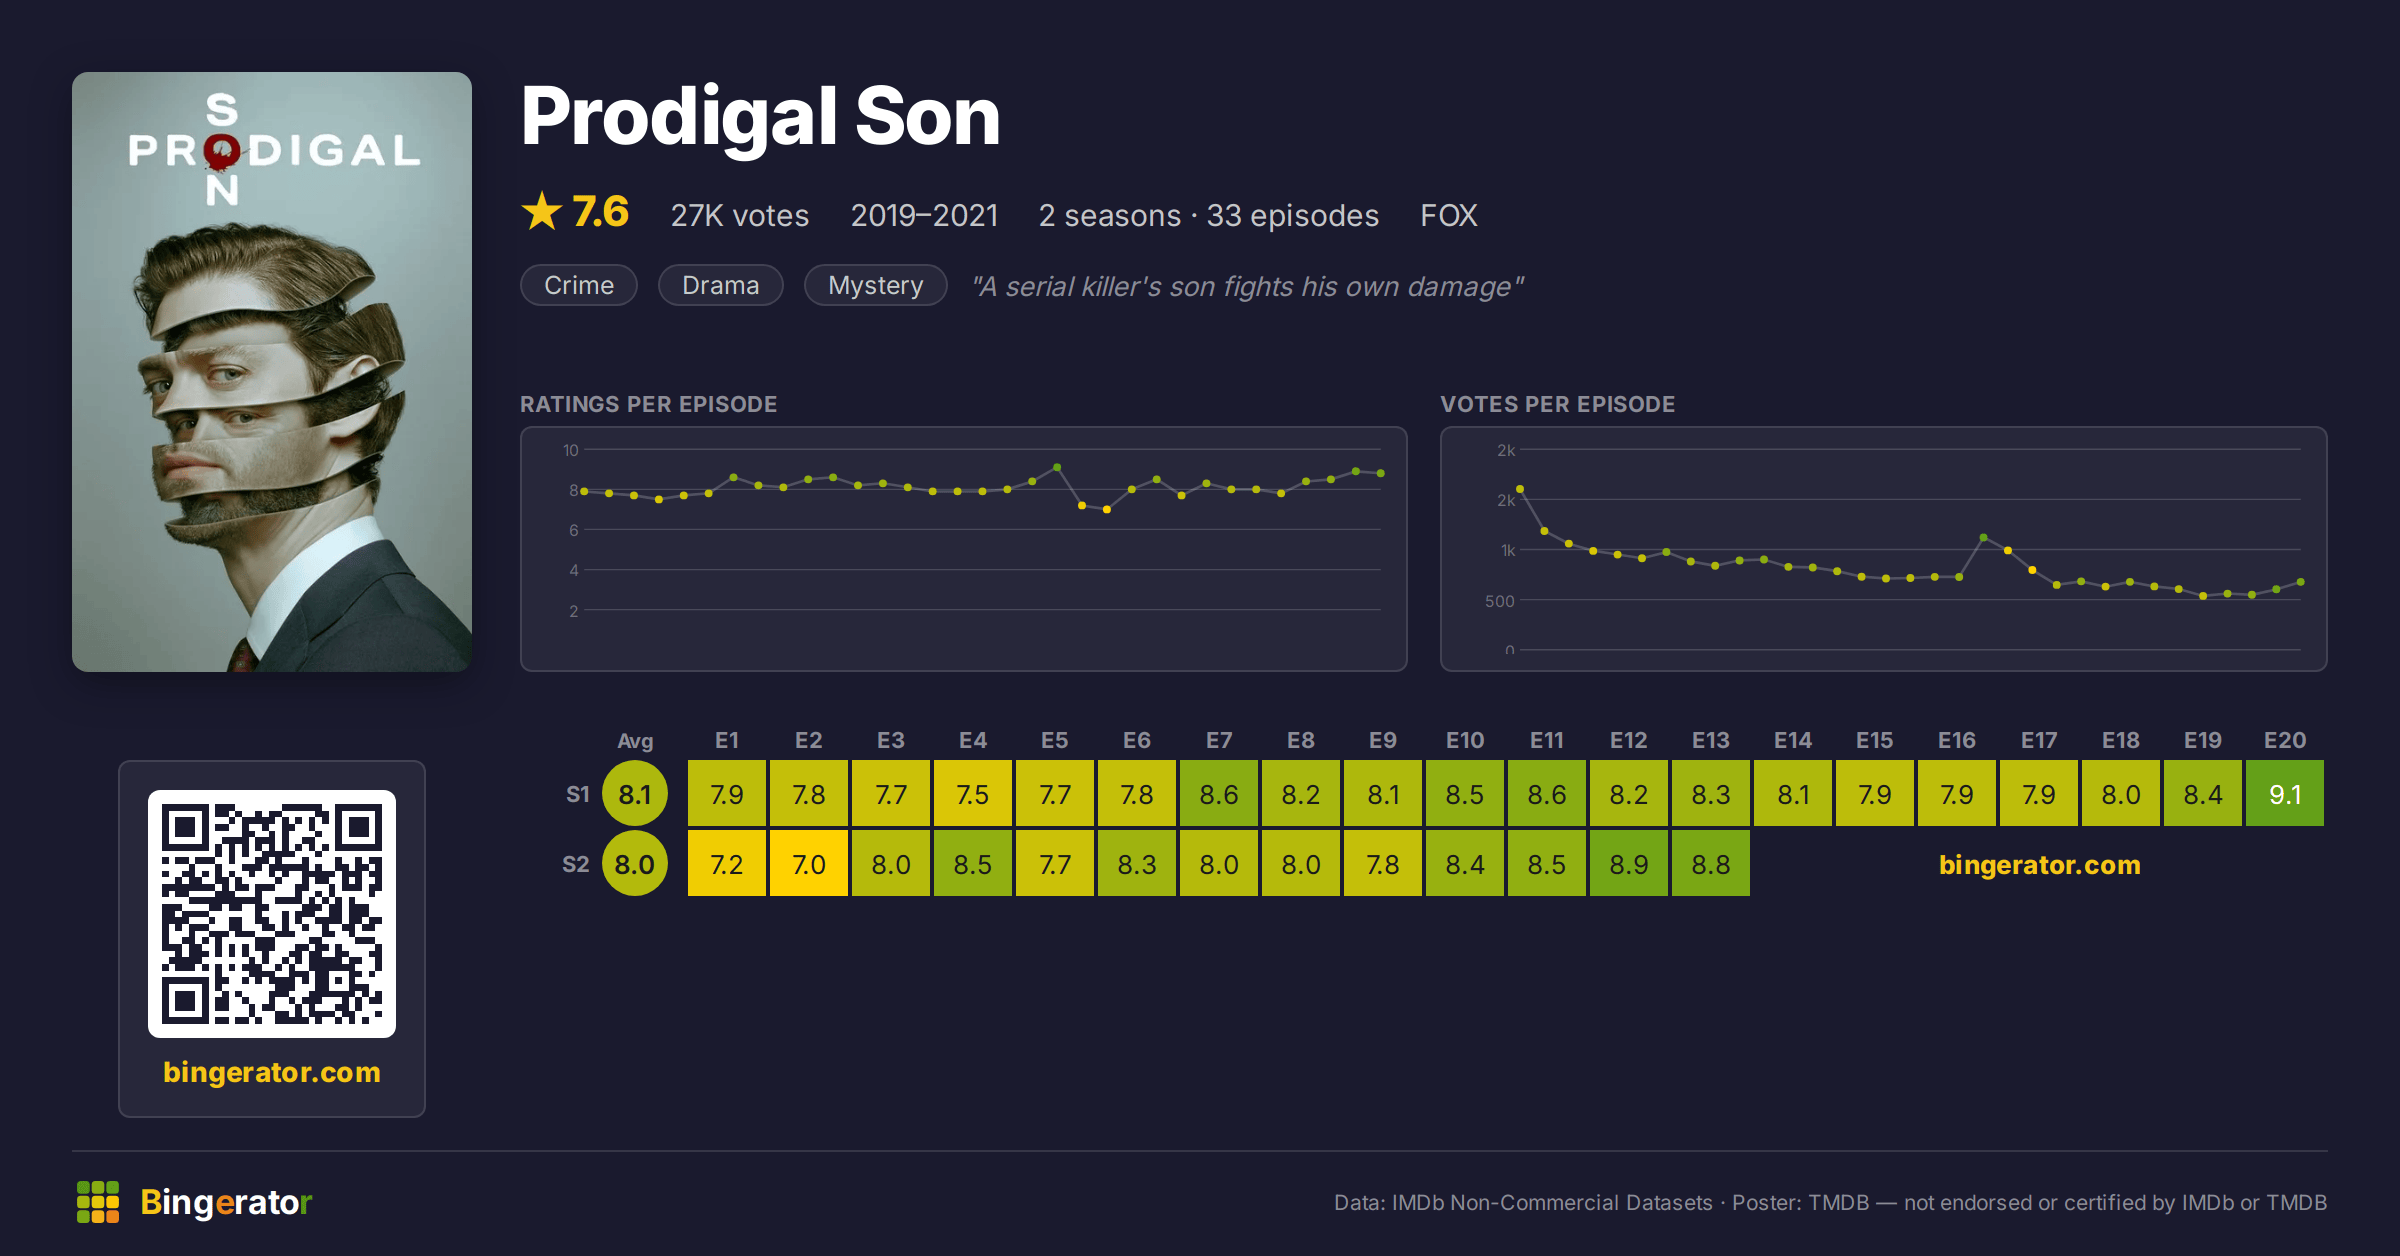Select the Crime genre tag

pos(579,285)
